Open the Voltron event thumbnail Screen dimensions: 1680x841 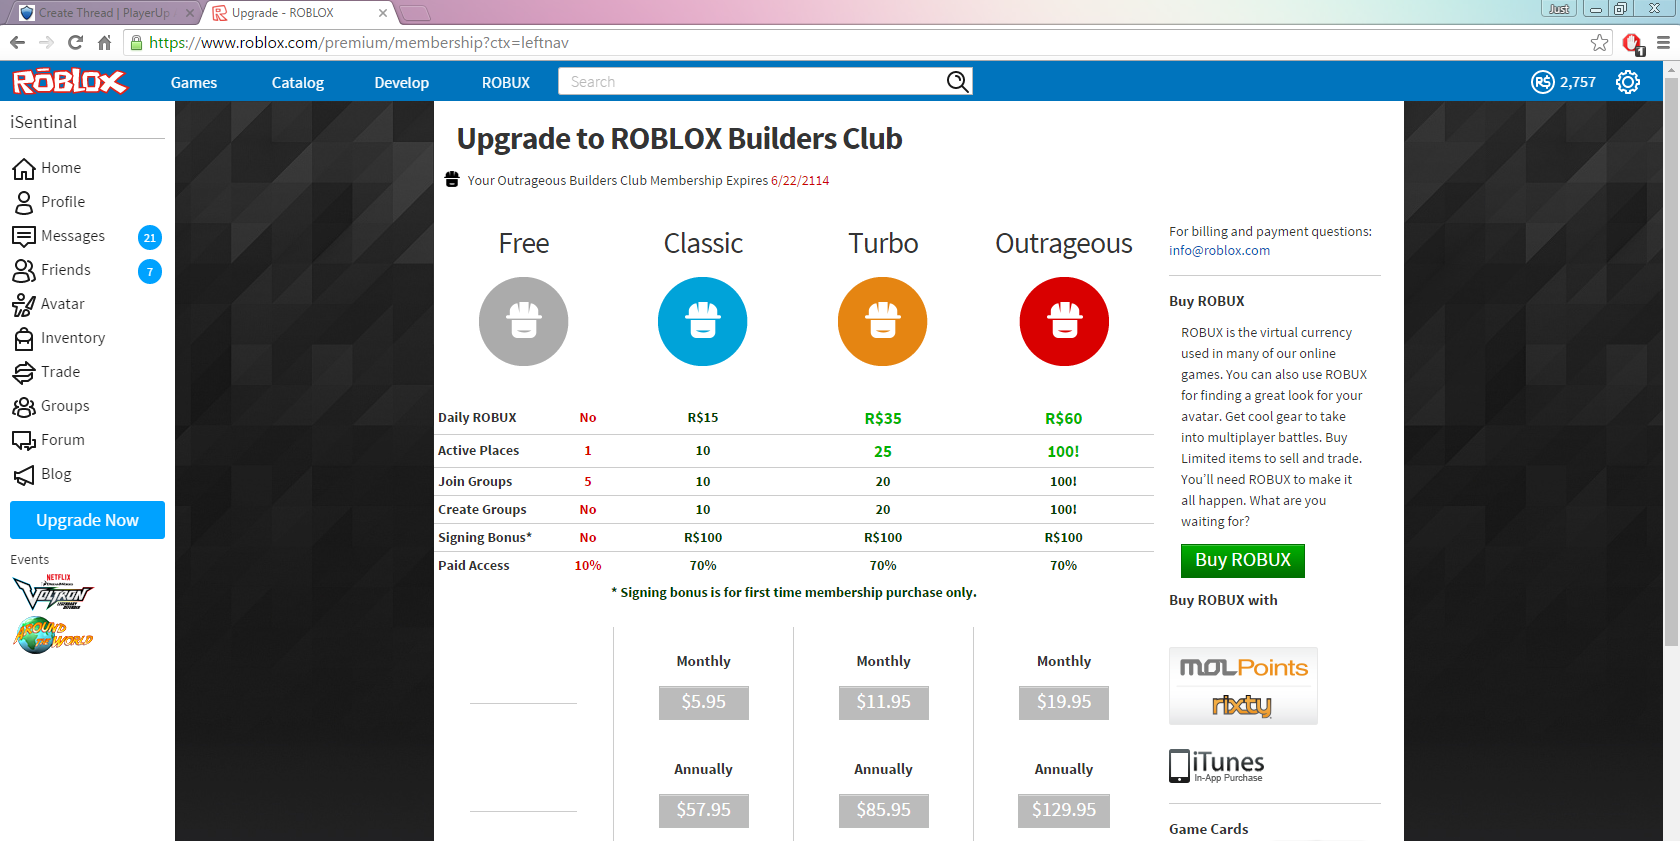point(54,593)
